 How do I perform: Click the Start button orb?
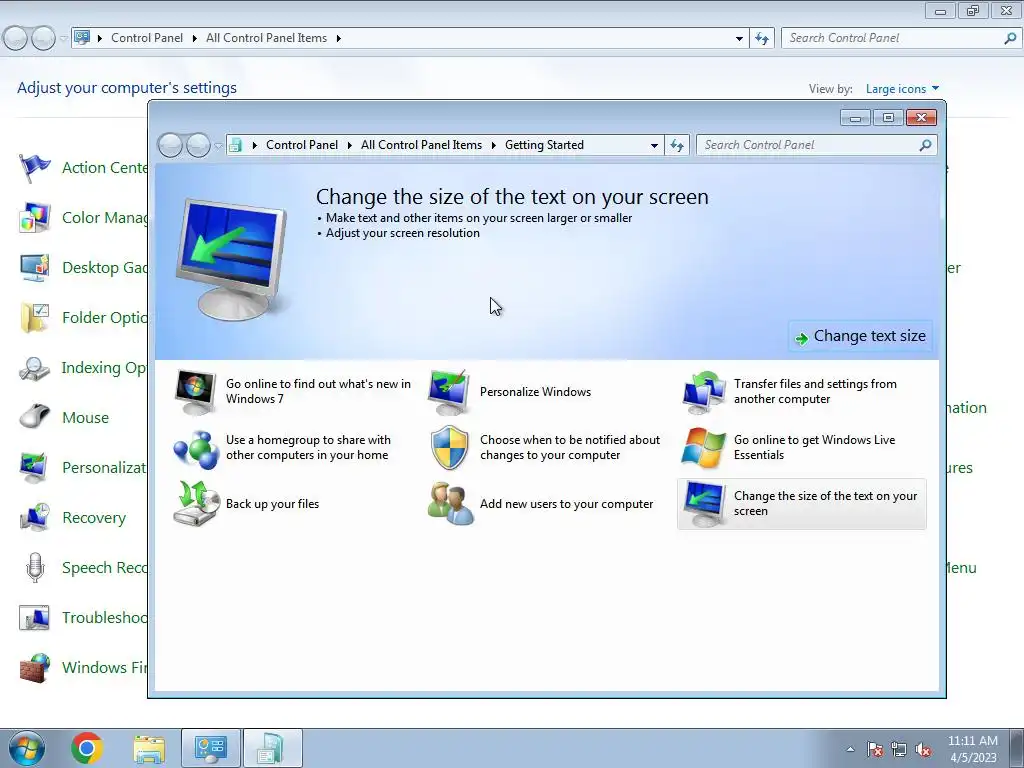click(27, 748)
